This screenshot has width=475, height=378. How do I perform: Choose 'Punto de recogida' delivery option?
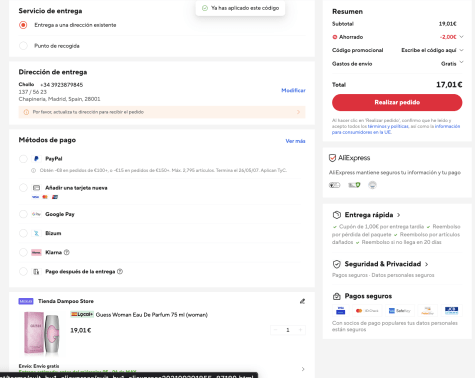click(23, 46)
